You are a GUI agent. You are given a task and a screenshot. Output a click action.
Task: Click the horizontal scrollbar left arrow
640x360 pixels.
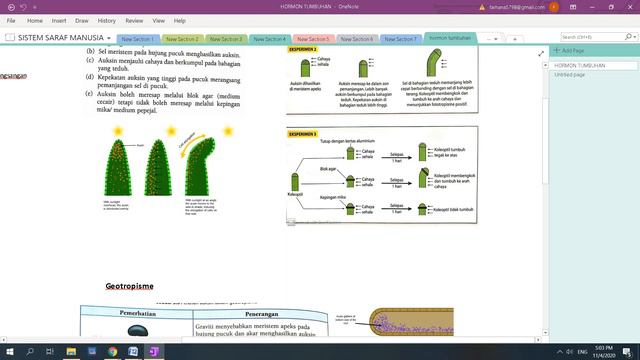click(x=3, y=340)
